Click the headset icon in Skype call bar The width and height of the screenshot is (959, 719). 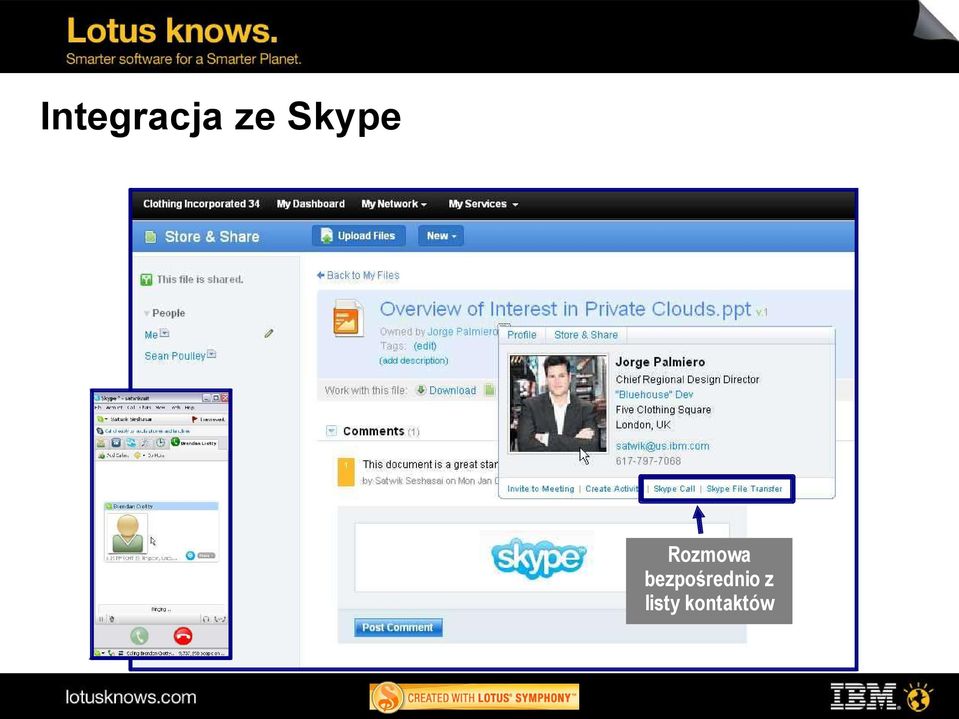tap(206, 619)
